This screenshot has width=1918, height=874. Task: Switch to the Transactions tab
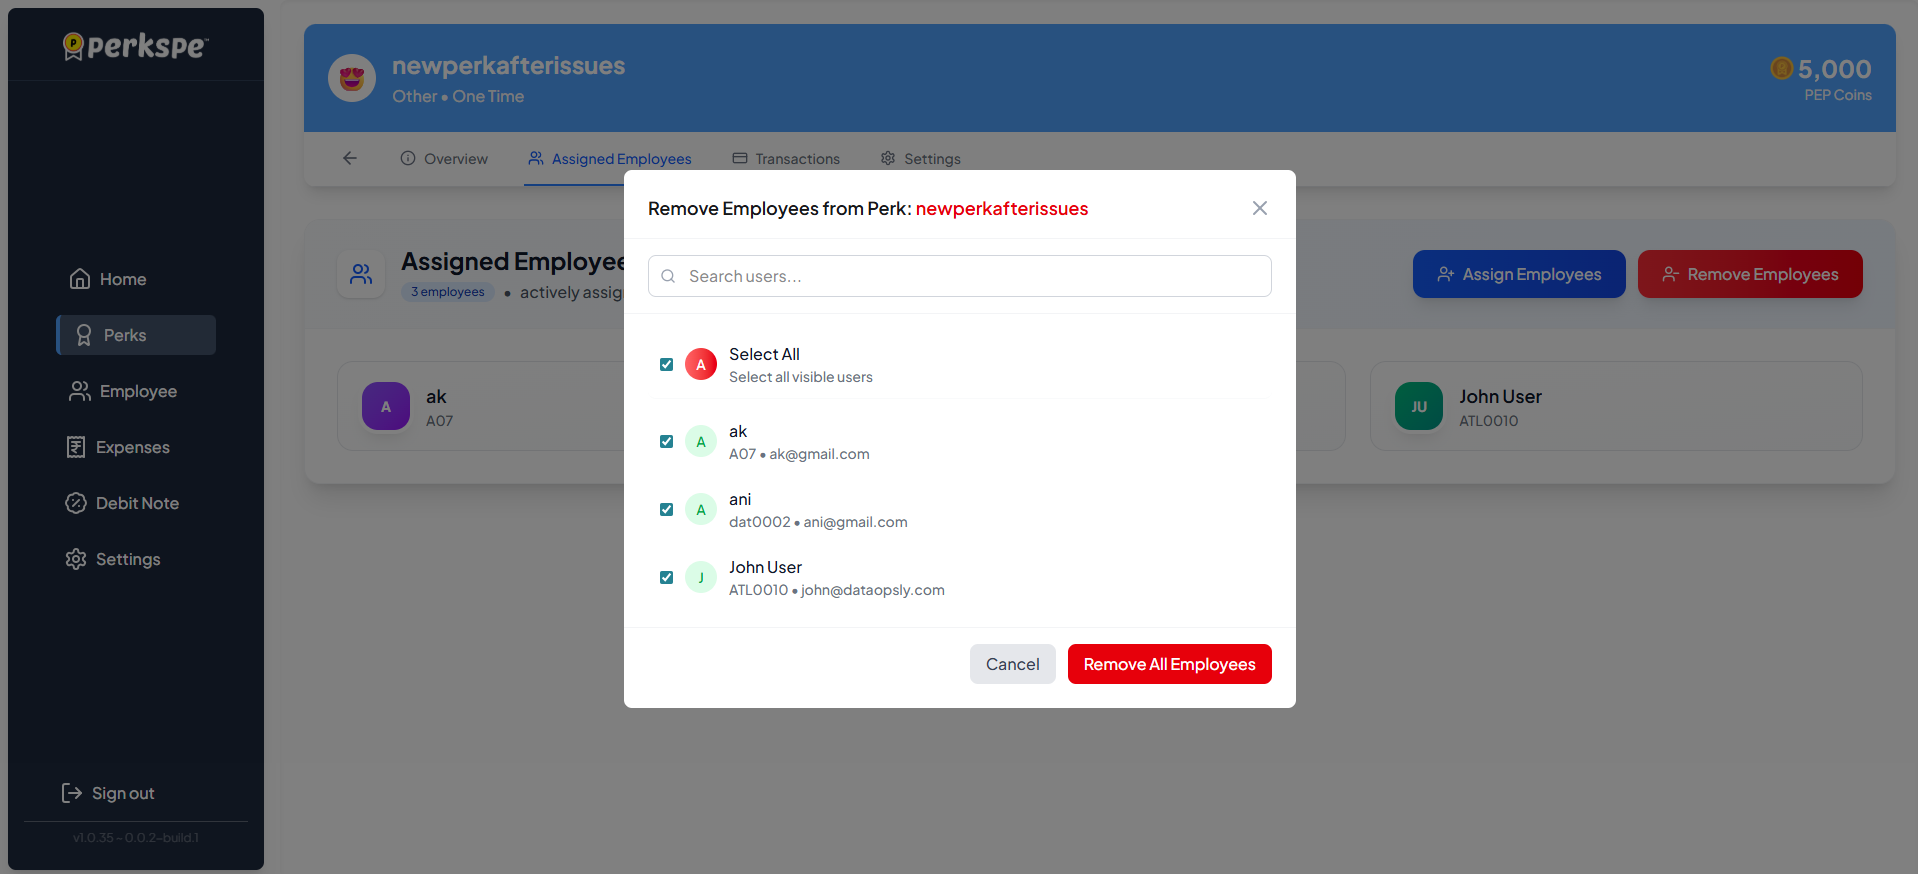pos(786,159)
